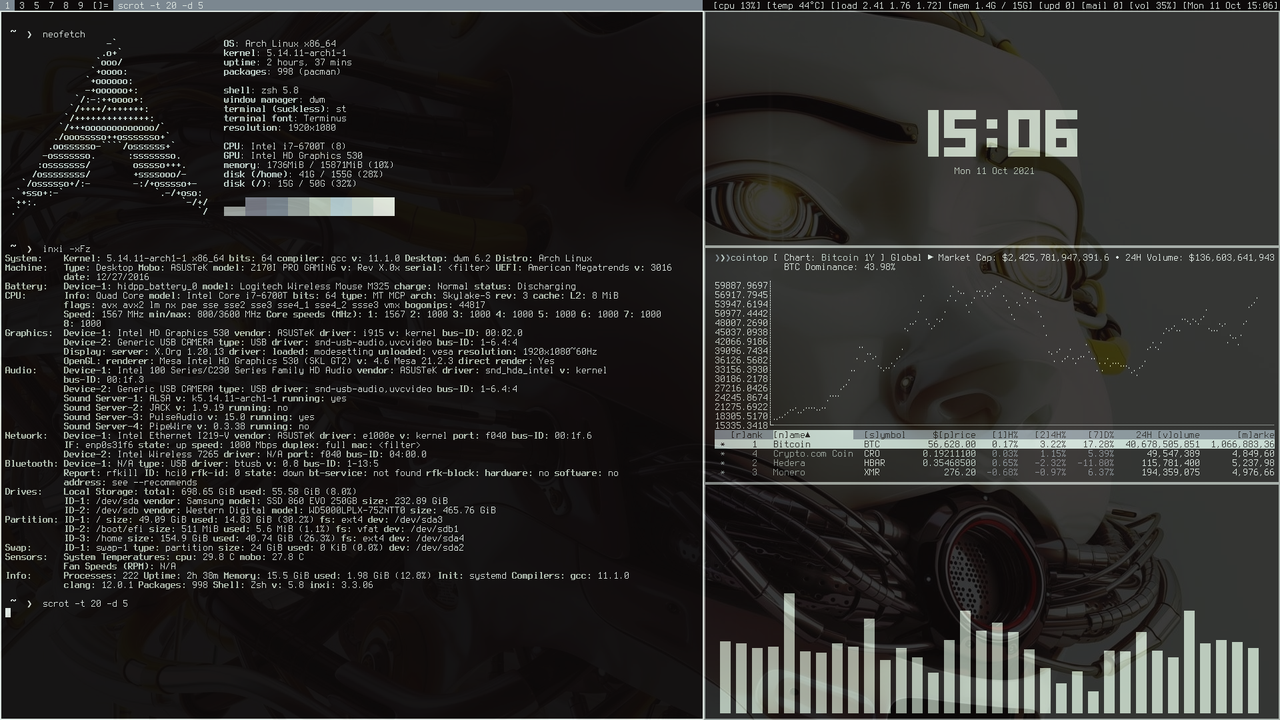Switch to dwm tag 5
The width and height of the screenshot is (1280, 720).
[x=37, y=6]
